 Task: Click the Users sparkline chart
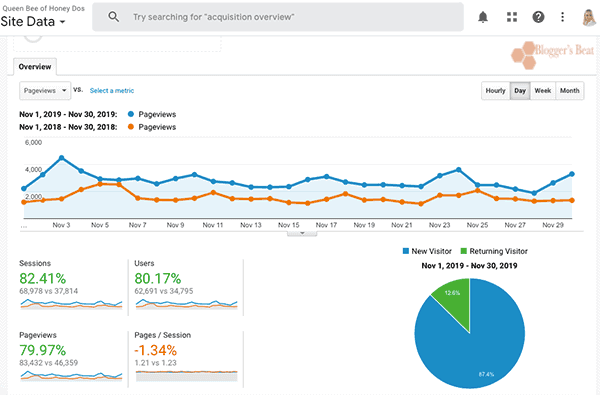186,304
